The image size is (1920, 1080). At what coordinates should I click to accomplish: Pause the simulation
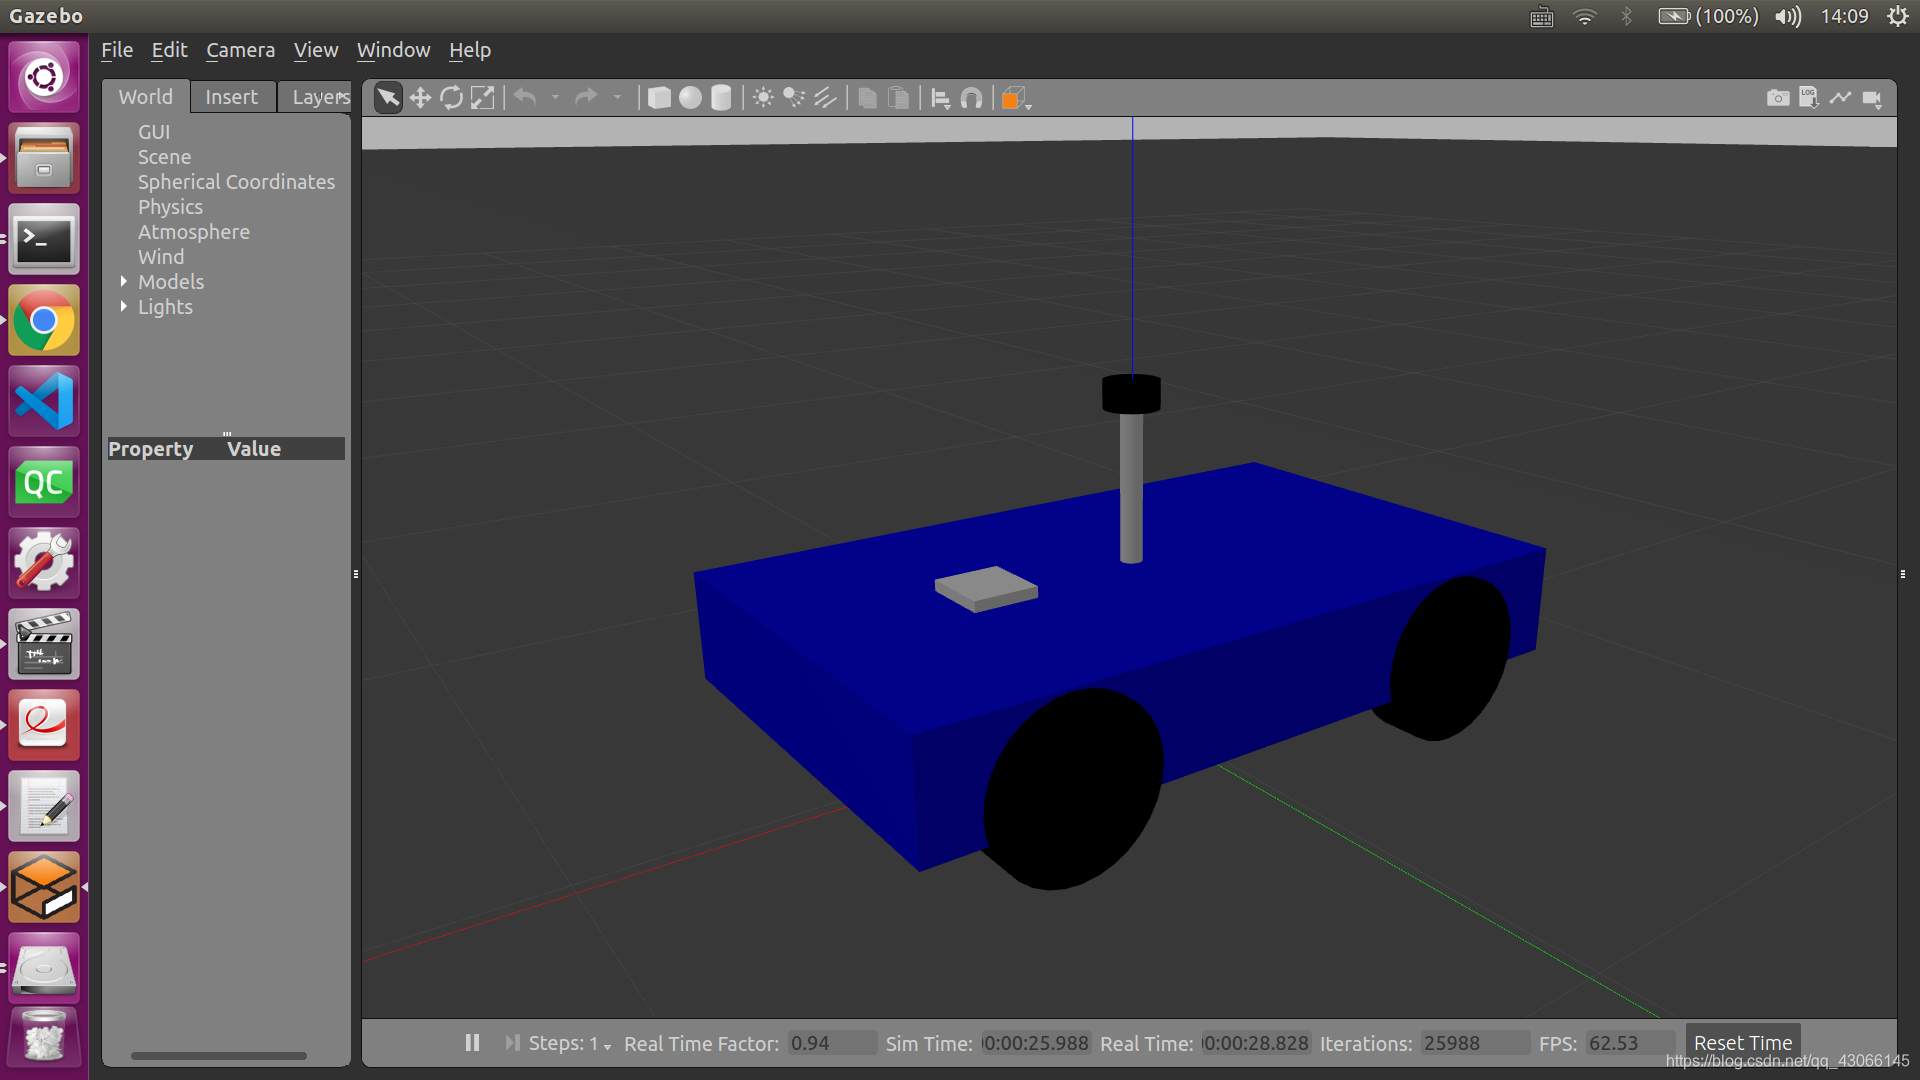[x=472, y=1043]
